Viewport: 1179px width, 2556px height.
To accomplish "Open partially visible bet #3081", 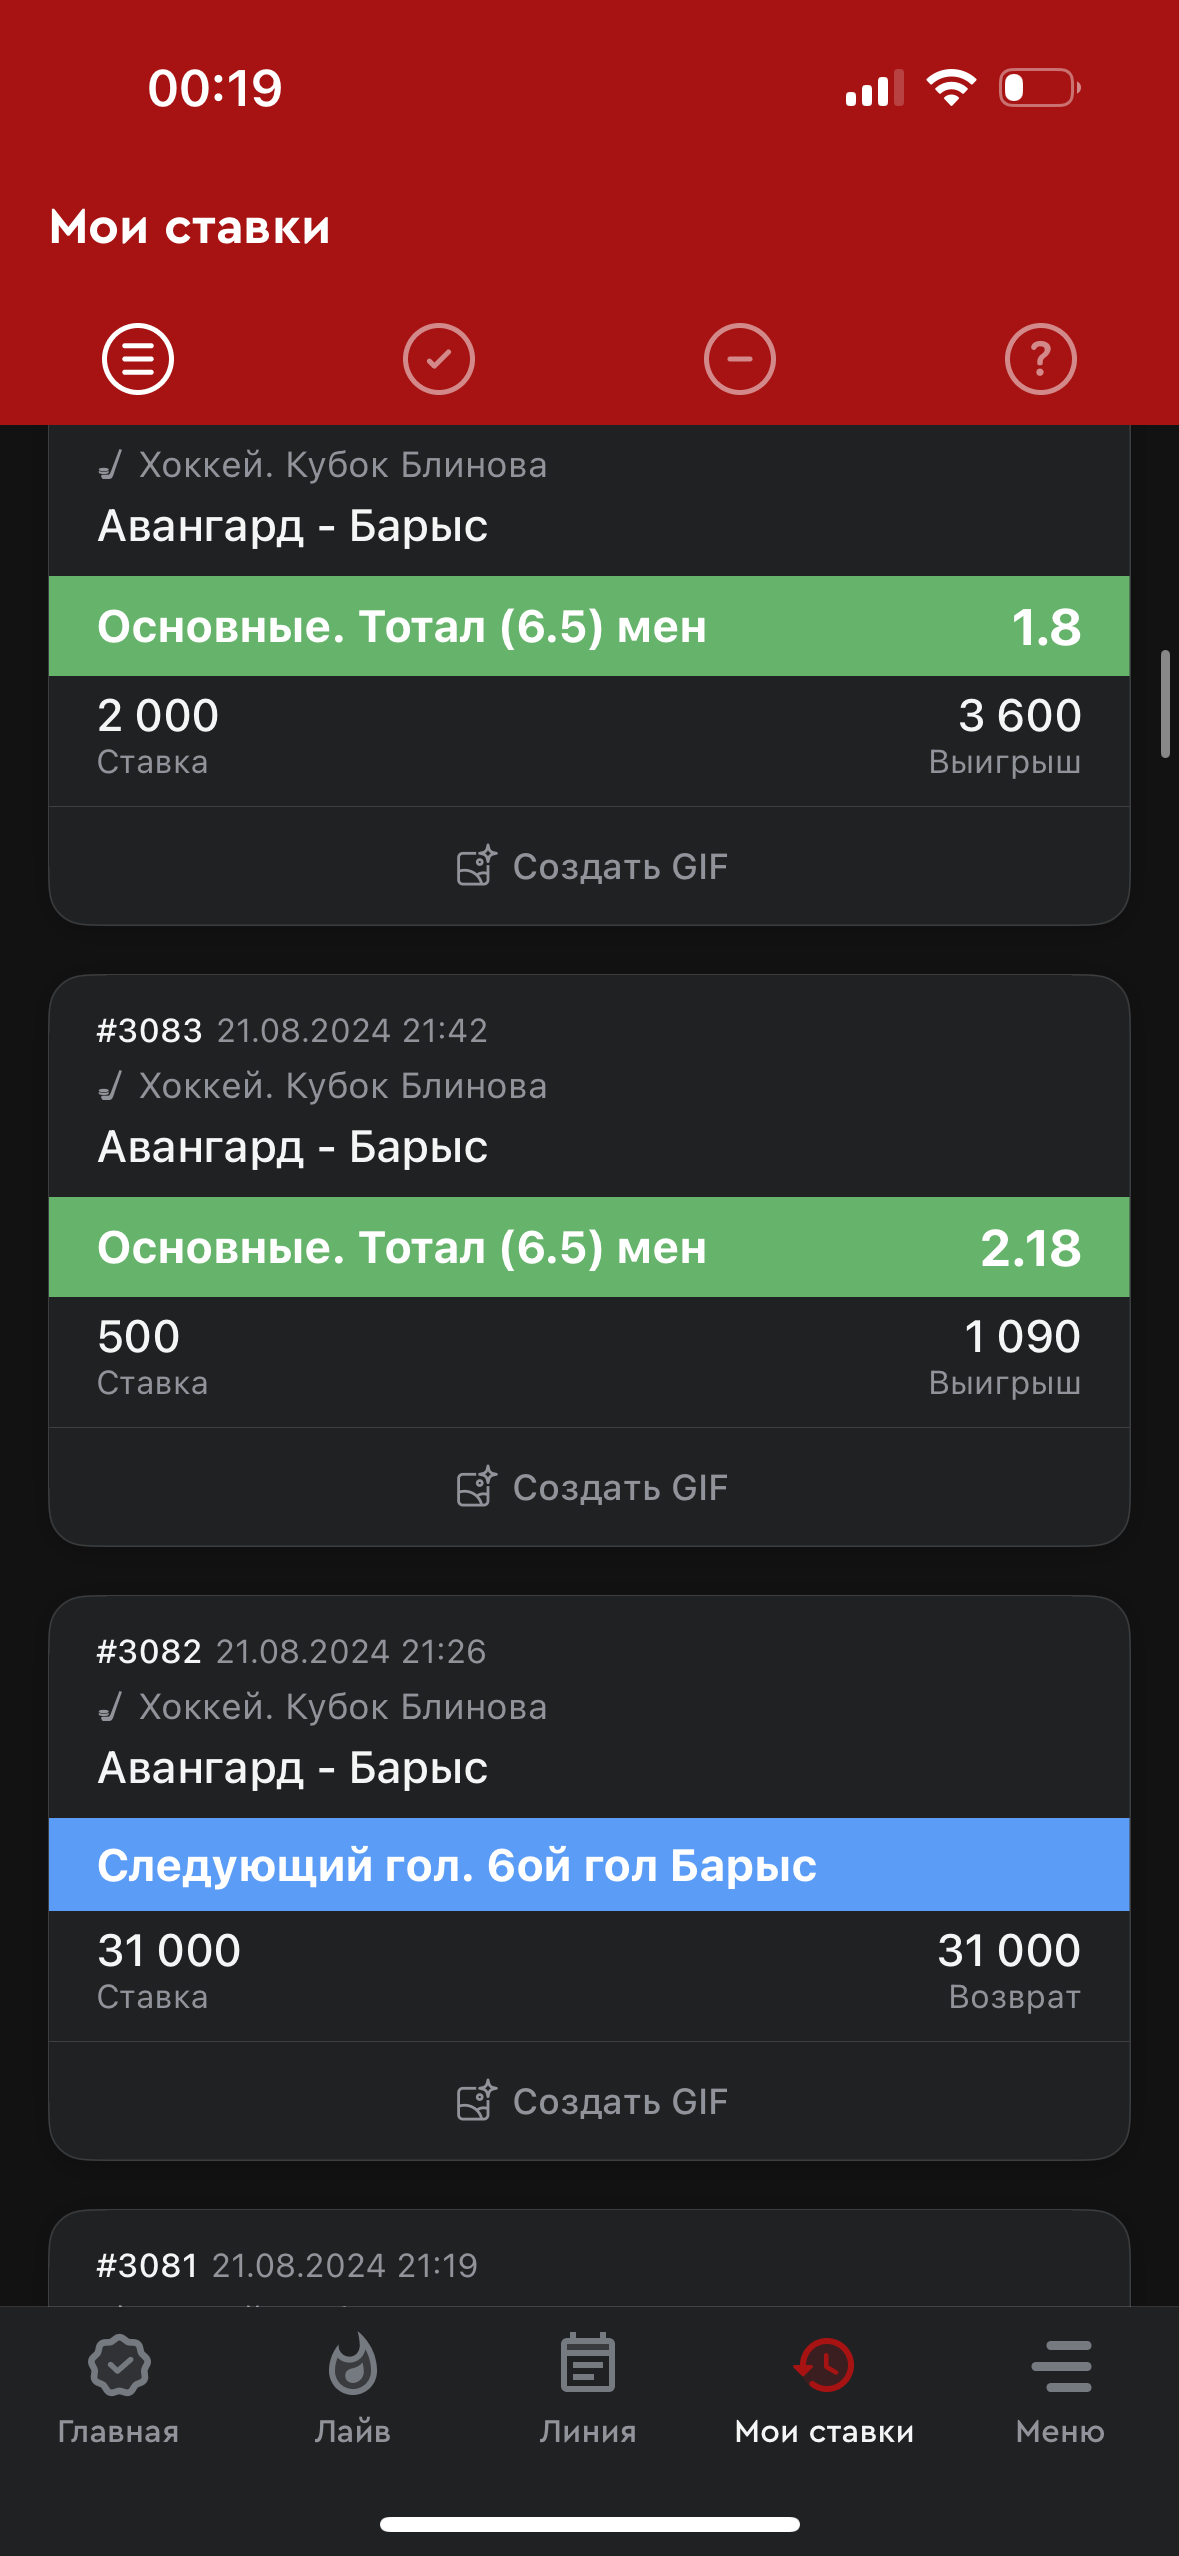I will click(288, 2265).
